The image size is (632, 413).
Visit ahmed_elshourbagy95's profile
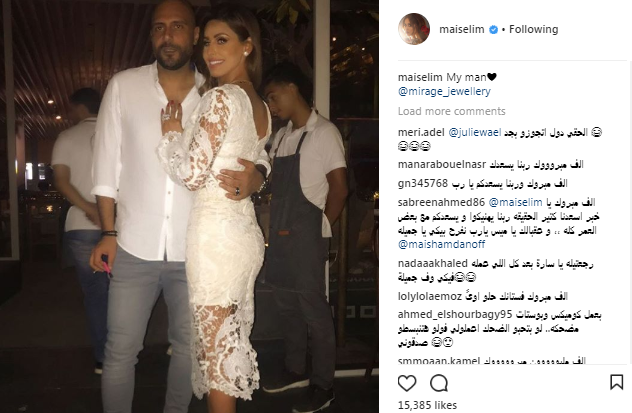click(x=454, y=314)
